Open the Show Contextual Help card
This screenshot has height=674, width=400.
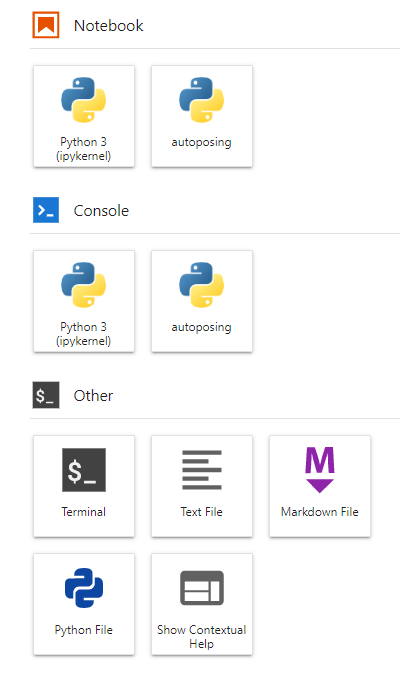[x=202, y=604]
